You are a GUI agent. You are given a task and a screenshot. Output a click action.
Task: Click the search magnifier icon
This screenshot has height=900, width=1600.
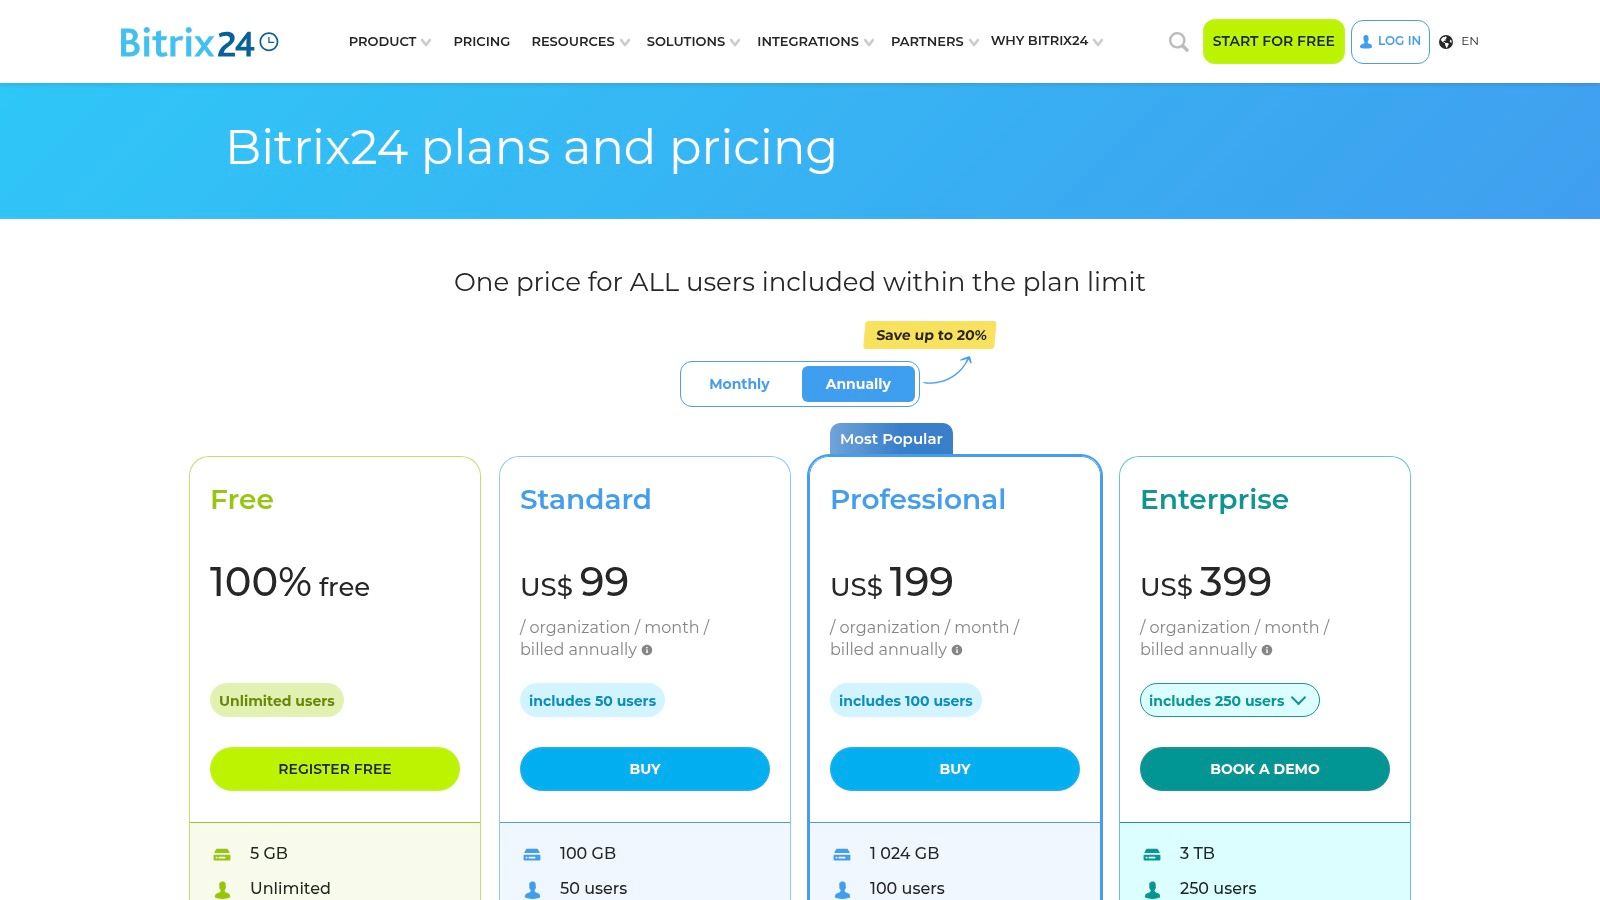tap(1178, 42)
